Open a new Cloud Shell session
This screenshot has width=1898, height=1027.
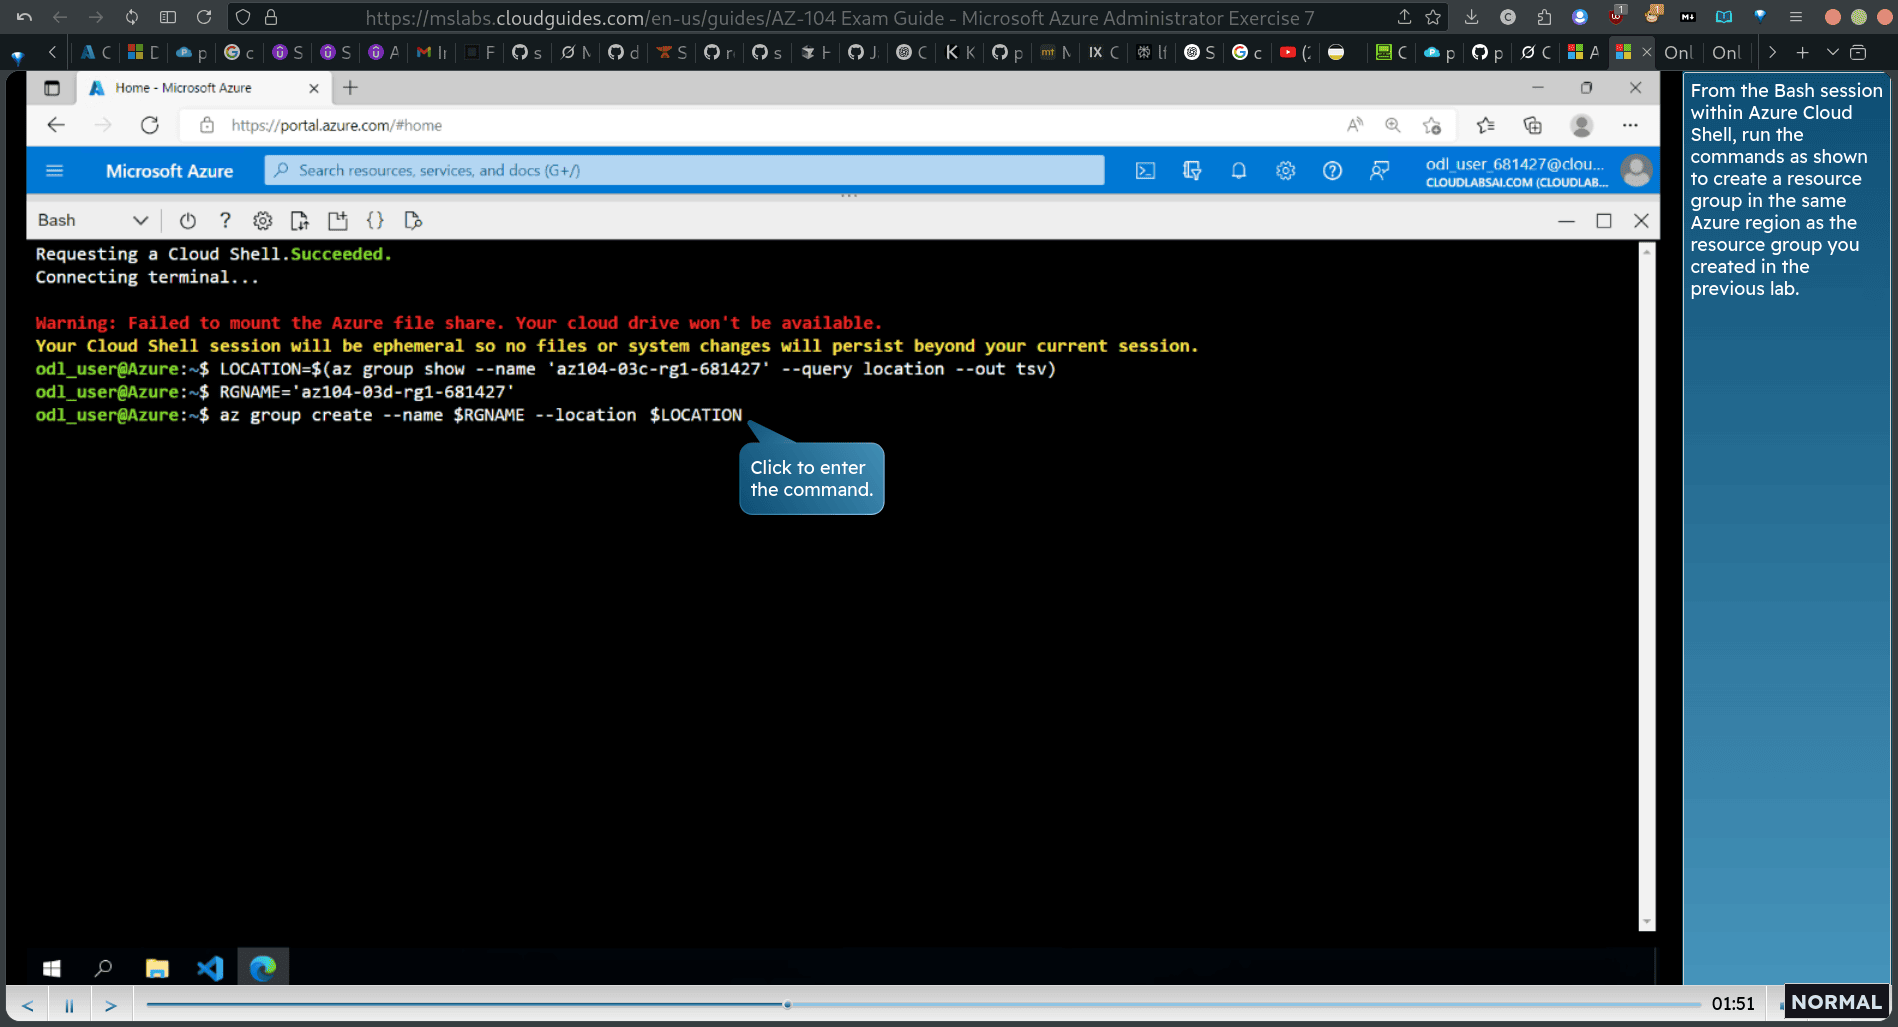click(337, 220)
